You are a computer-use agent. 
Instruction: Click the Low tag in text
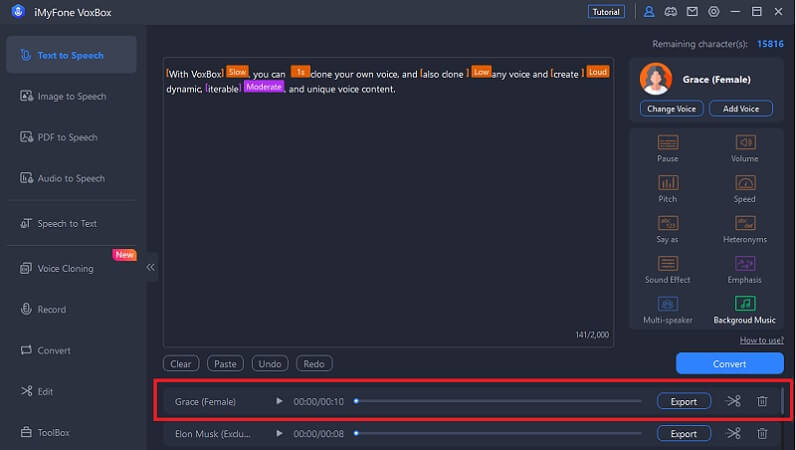click(x=481, y=72)
